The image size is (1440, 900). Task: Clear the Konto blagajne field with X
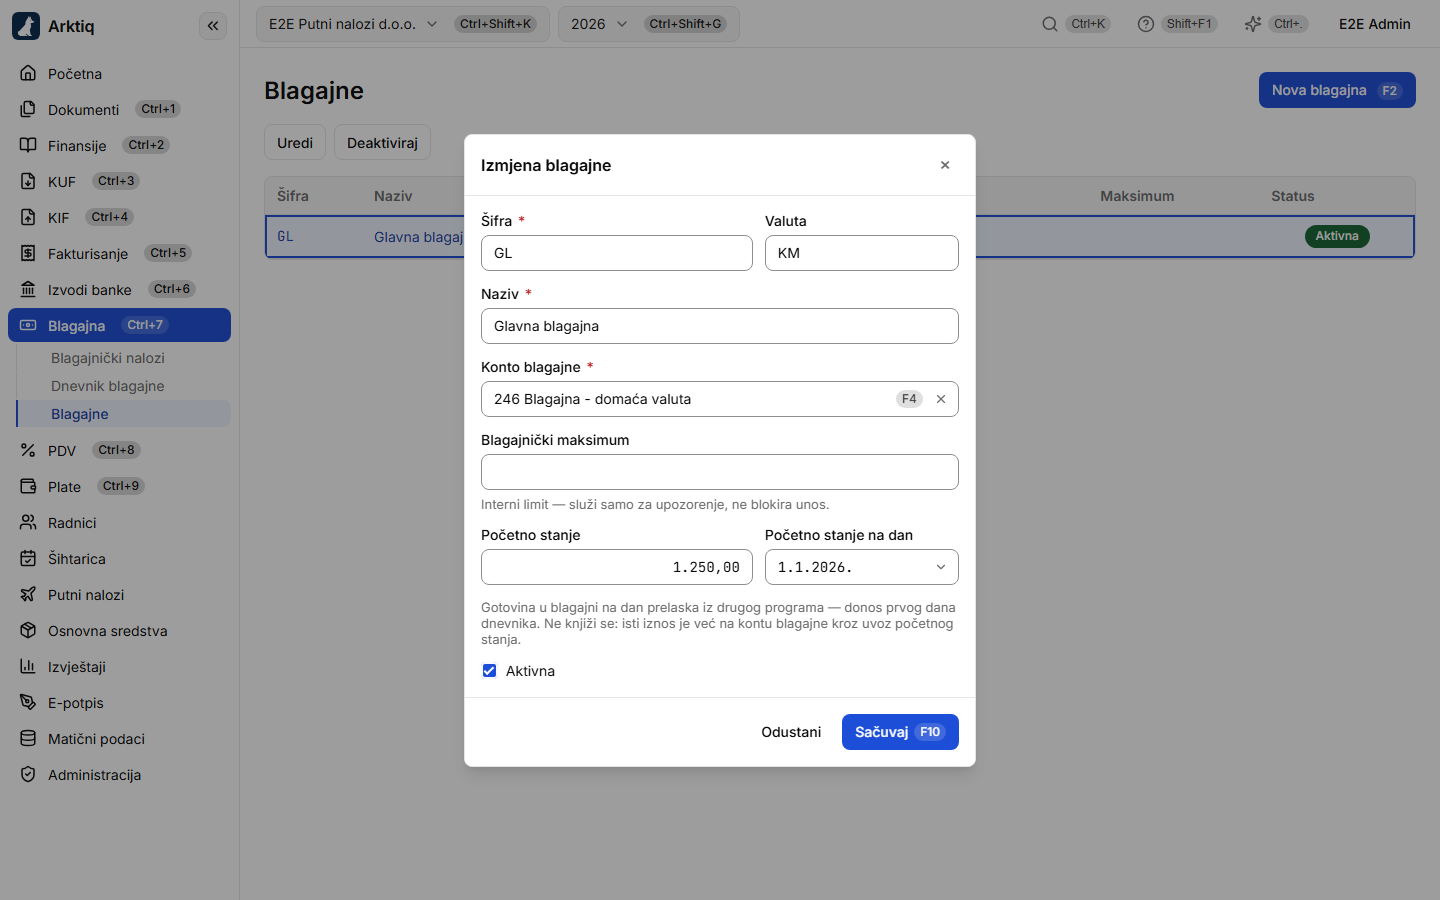point(941,399)
